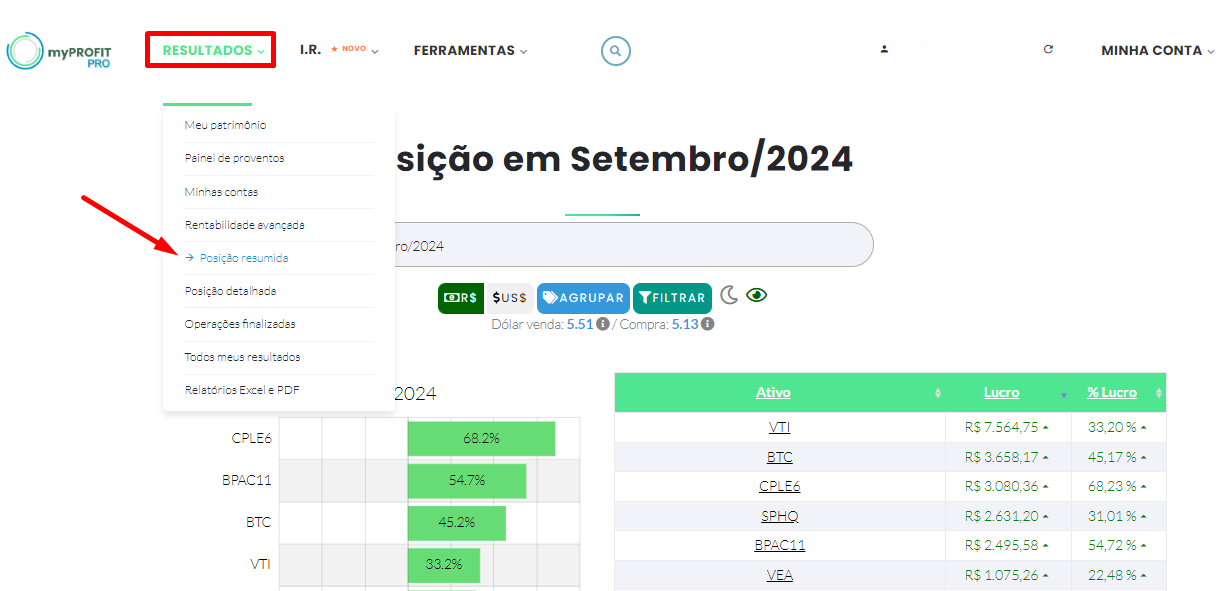Viewport: 1221px width, 591px height.
Task: Open the Minha Conta dropdown
Action: [1158, 50]
